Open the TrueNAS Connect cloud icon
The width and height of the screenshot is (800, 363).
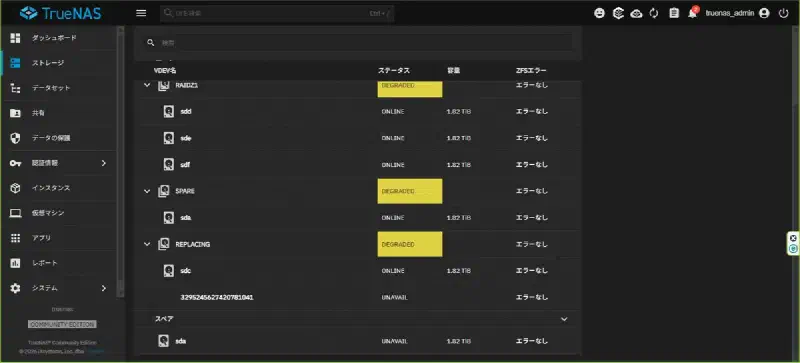point(636,14)
